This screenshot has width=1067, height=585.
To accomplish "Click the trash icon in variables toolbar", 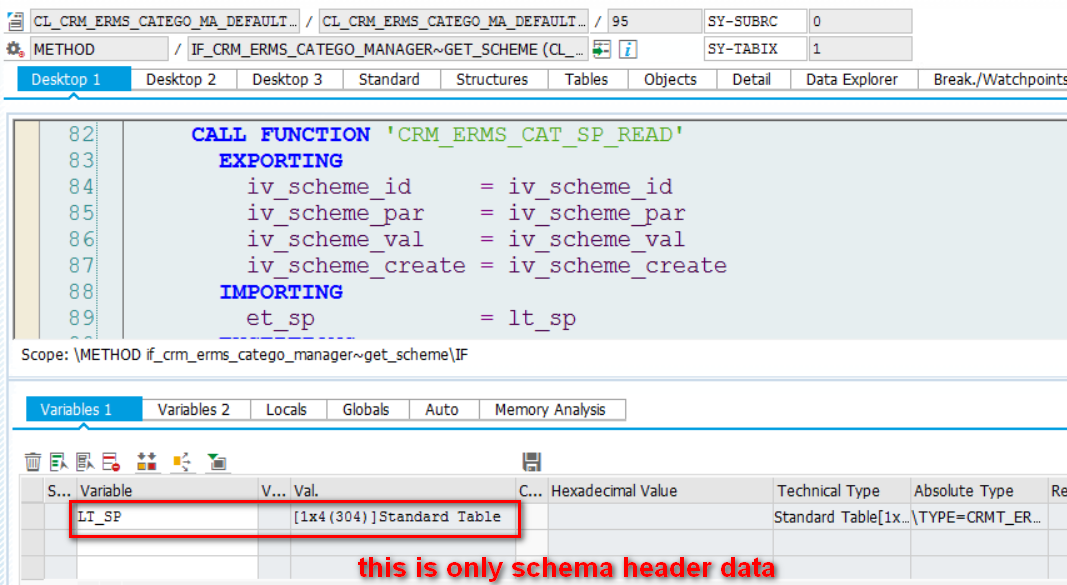I will point(33,462).
